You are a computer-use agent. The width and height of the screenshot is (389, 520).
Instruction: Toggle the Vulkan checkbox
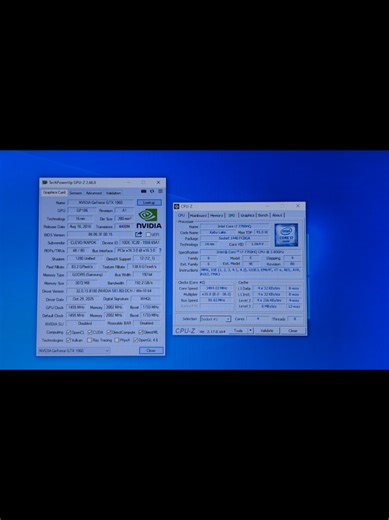[x=68, y=340]
